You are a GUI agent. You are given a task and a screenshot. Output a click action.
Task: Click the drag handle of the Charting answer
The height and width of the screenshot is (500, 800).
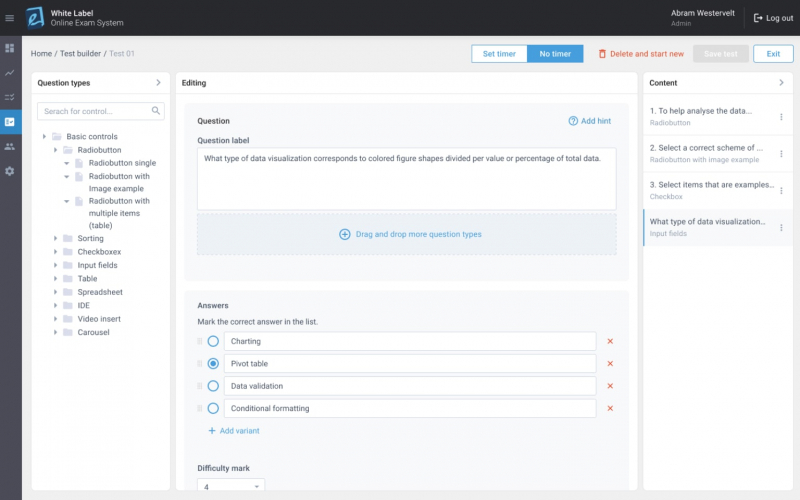pyautogui.click(x=199, y=341)
